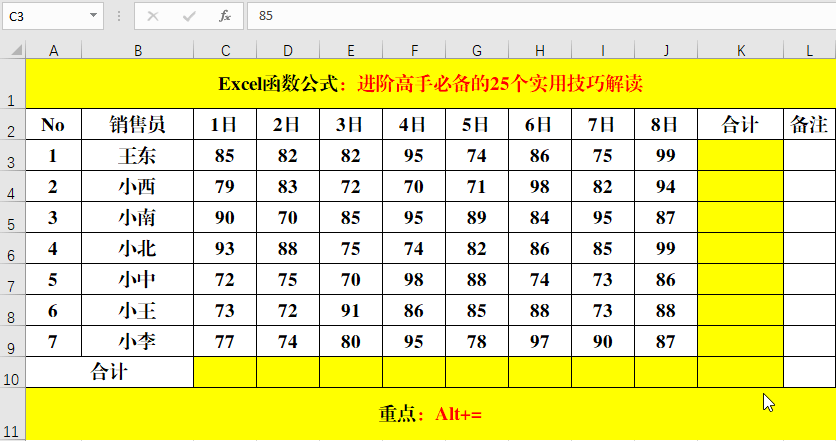Select column K header

(740, 51)
